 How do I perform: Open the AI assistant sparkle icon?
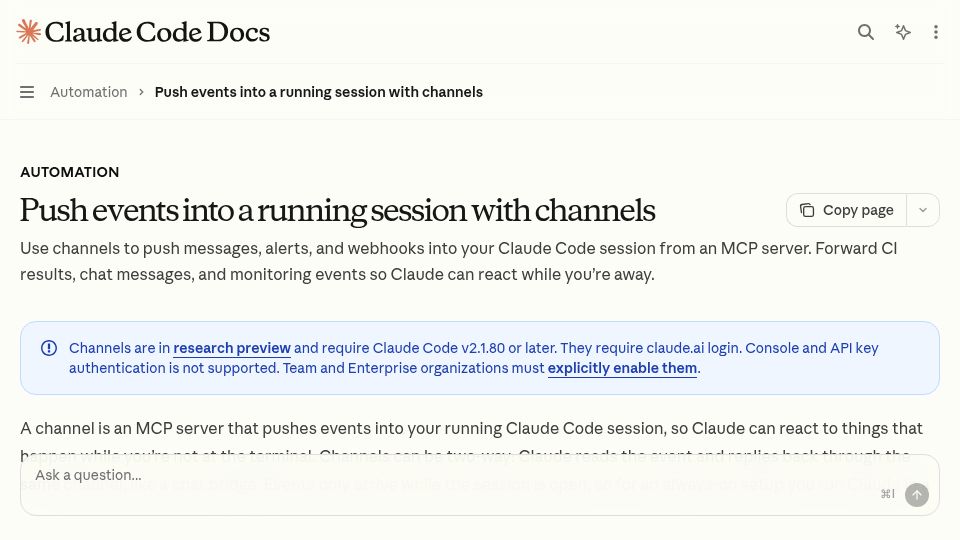point(902,32)
